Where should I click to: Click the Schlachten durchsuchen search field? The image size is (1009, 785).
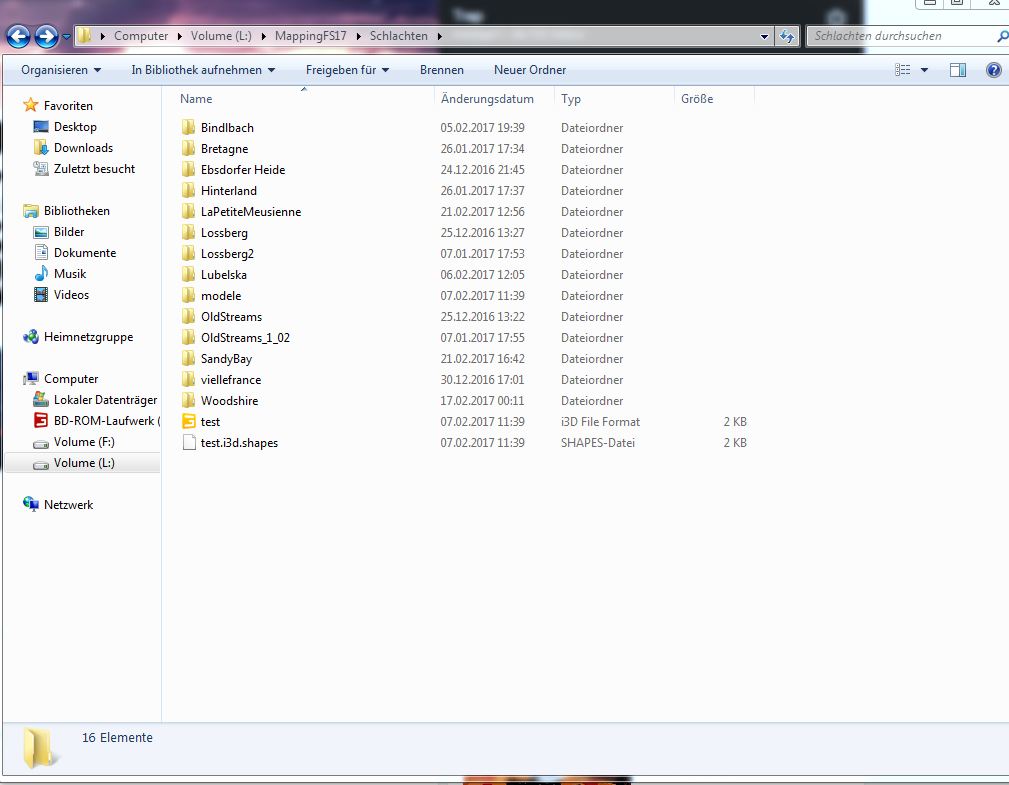click(900, 36)
